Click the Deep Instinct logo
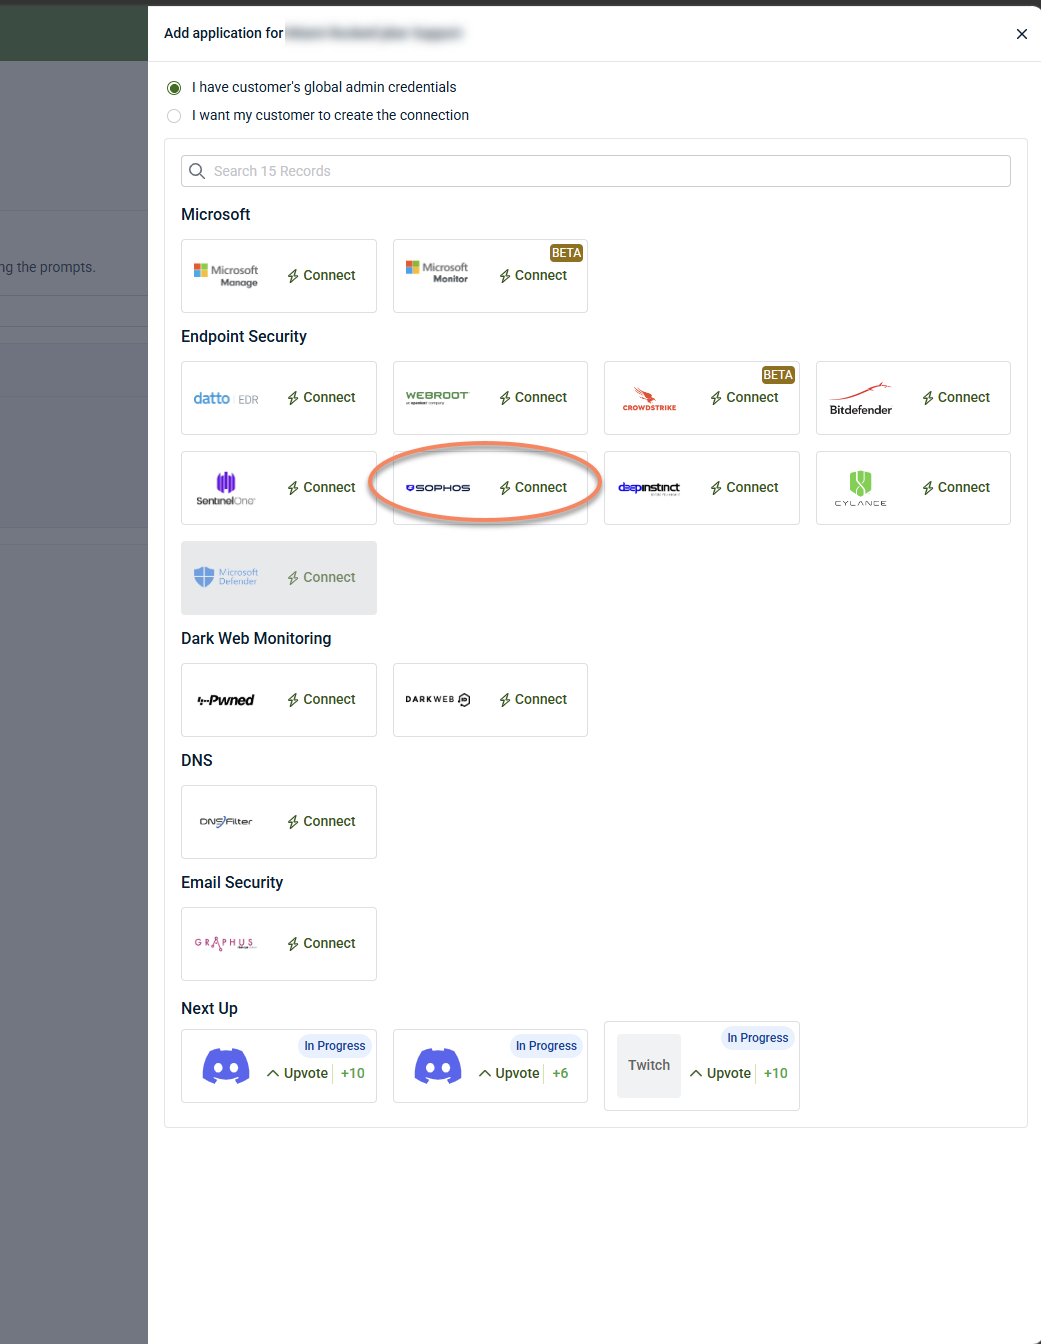Viewport: 1041px width, 1344px height. click(649, 488)
